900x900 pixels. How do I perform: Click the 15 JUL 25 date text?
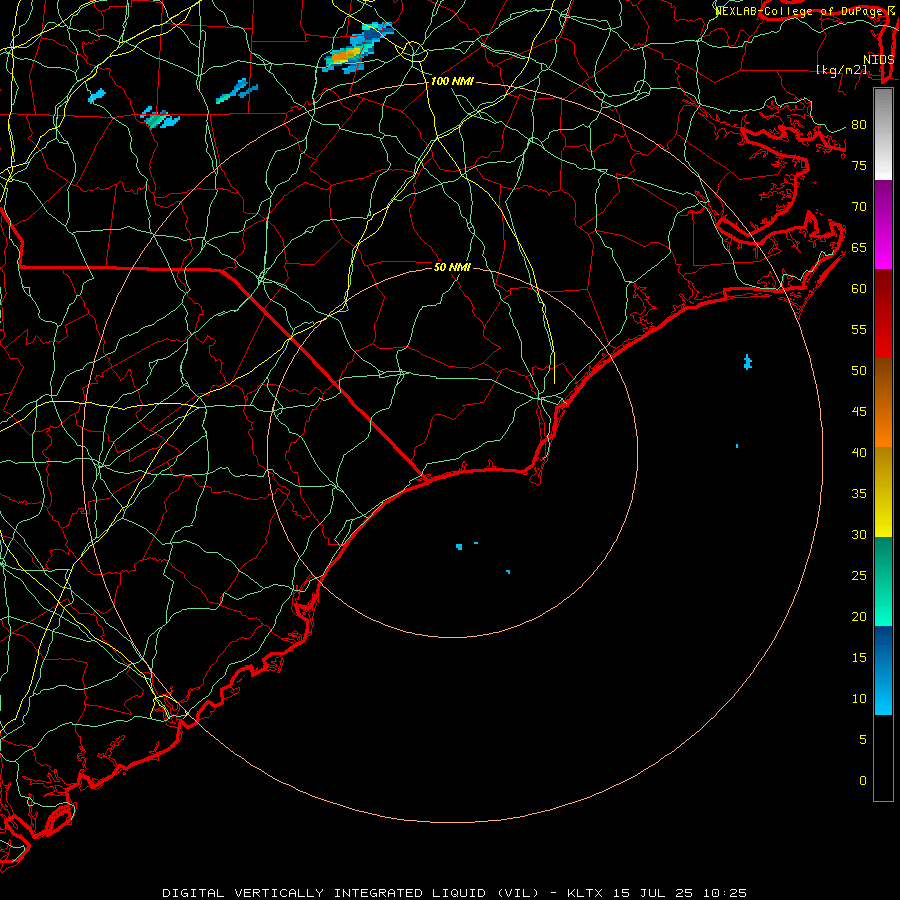(654, 893)
